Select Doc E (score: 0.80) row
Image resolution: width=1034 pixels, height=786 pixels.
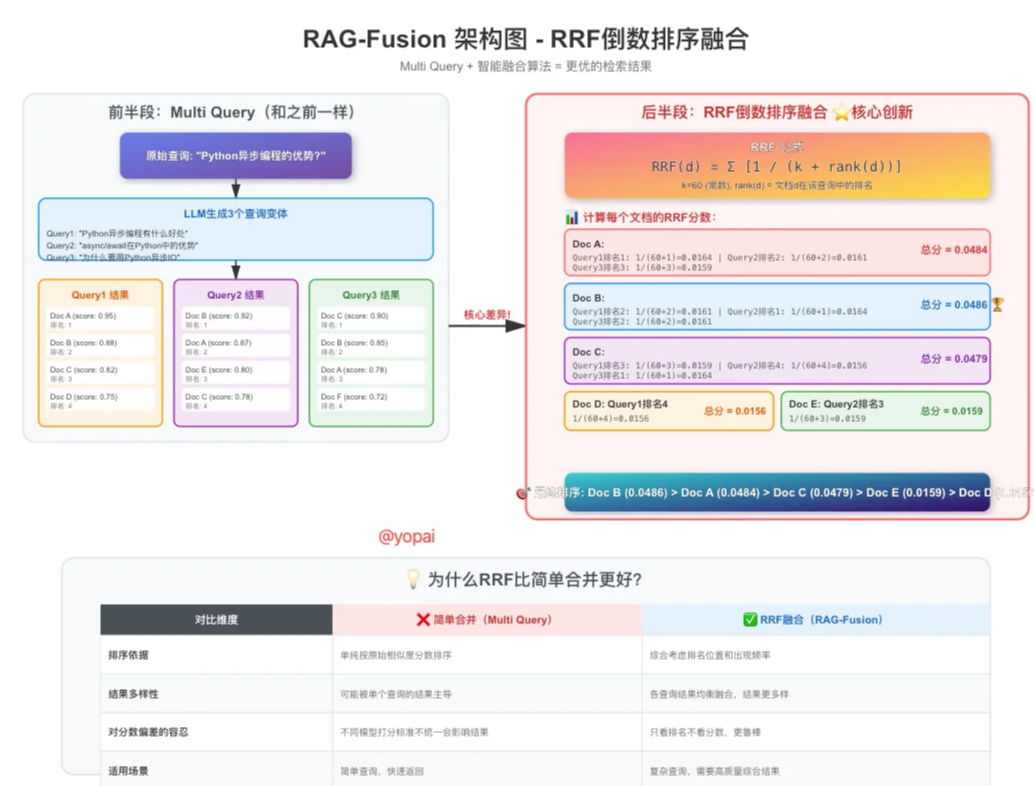click(235, 373)
